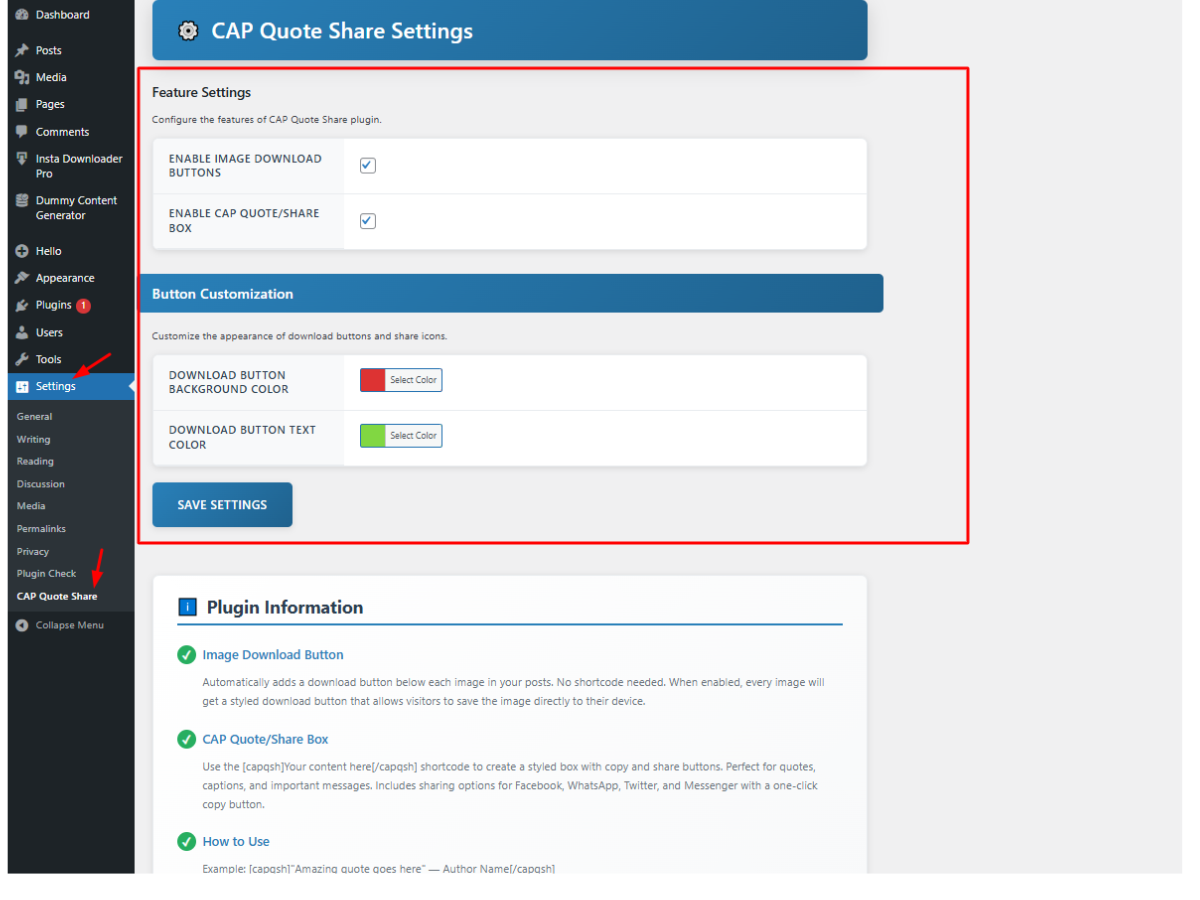Open the Appearance paintbrush icon
Image resolution: width=1200 pixels, height=900 pixels.
[22, 277]
